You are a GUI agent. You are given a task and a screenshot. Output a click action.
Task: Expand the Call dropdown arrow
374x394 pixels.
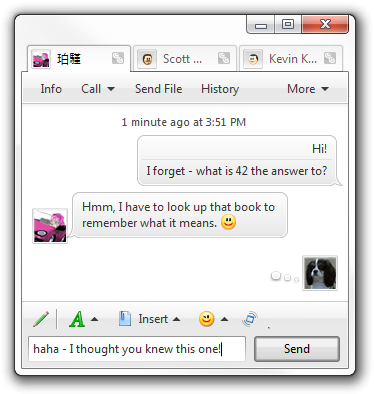[111, 89]
